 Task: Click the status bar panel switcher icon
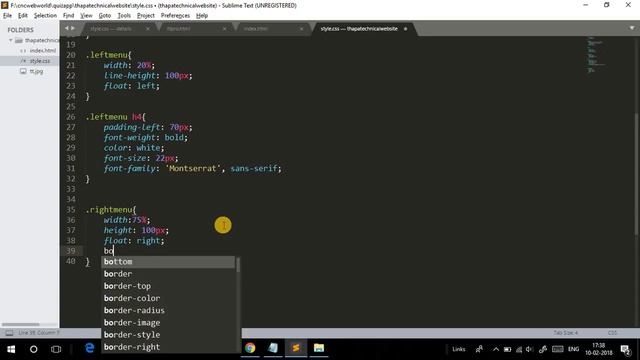coord(9,333)
